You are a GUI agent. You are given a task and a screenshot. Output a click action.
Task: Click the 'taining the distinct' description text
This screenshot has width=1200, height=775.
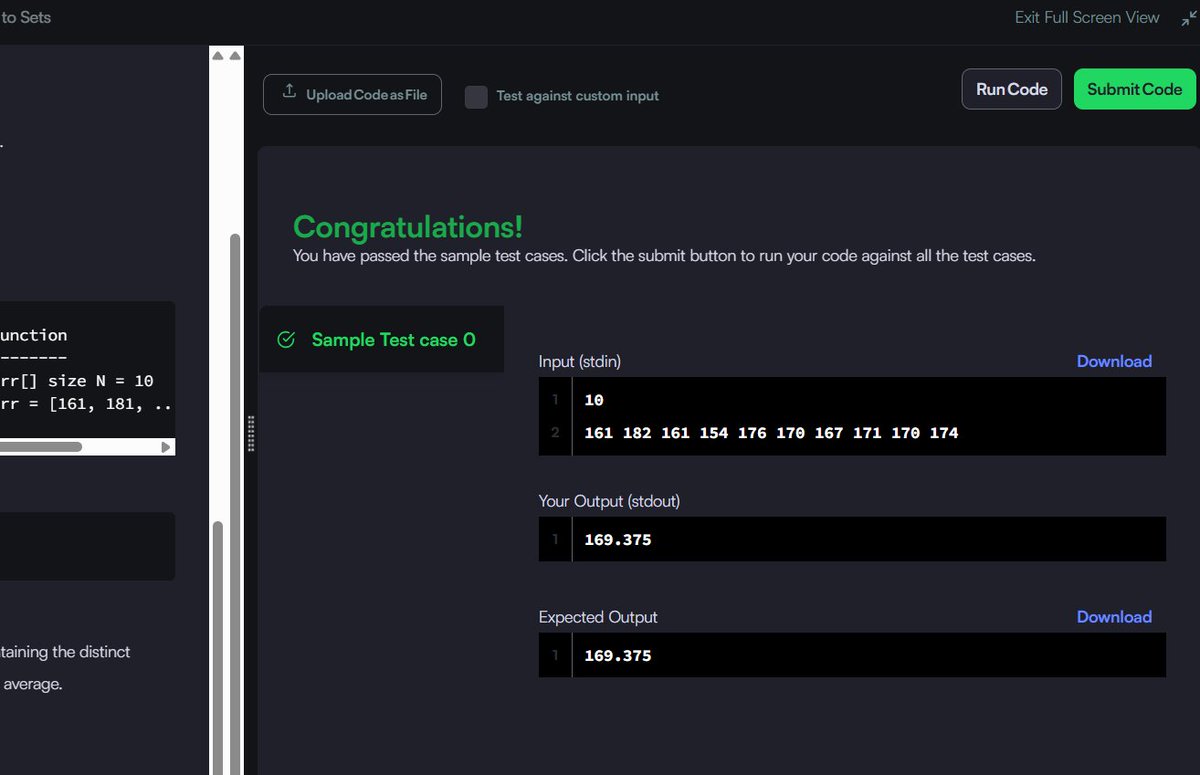pyautogui.click(x=65, y=652)
